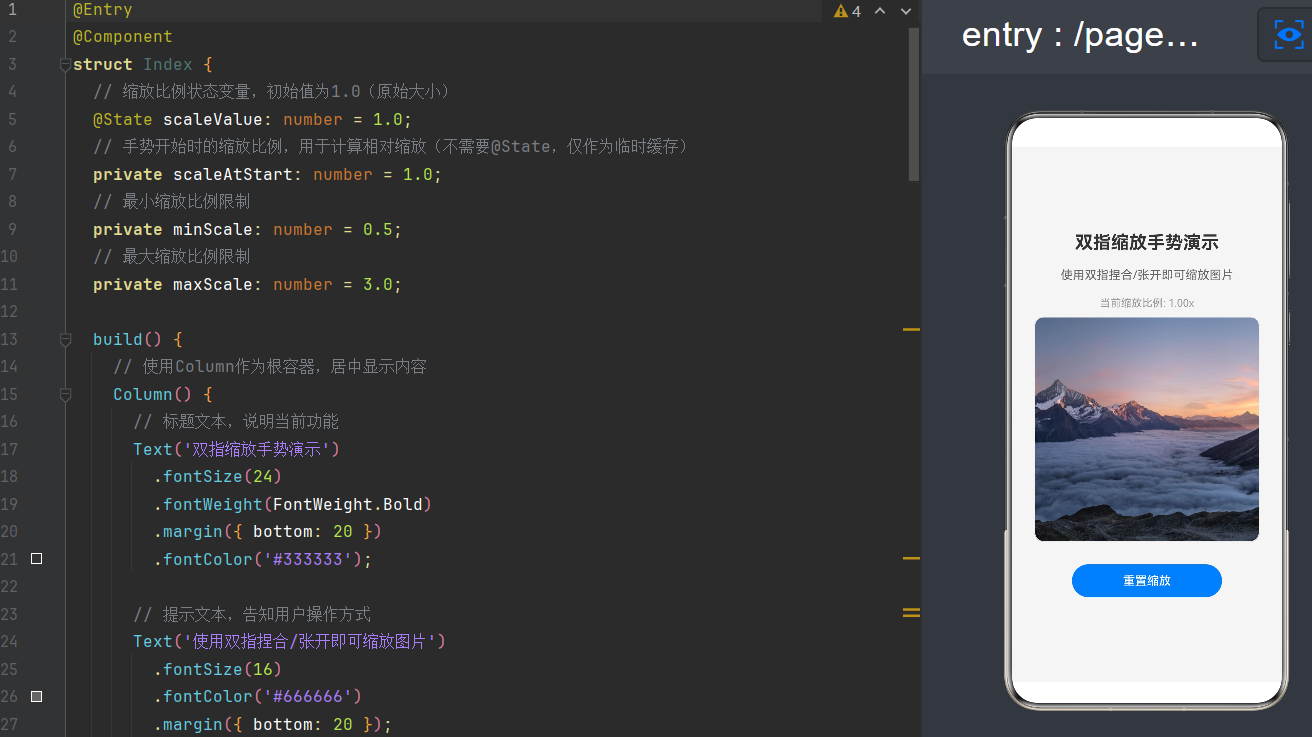Click line number 13 in the gutter
The width and height of the screenshot is (1312, 737).
(10, 340)
